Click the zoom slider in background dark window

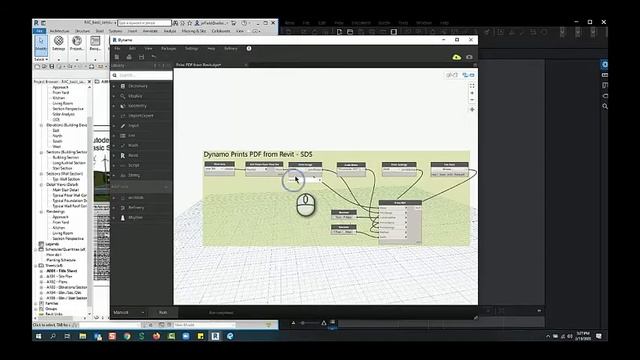(309, 323)
